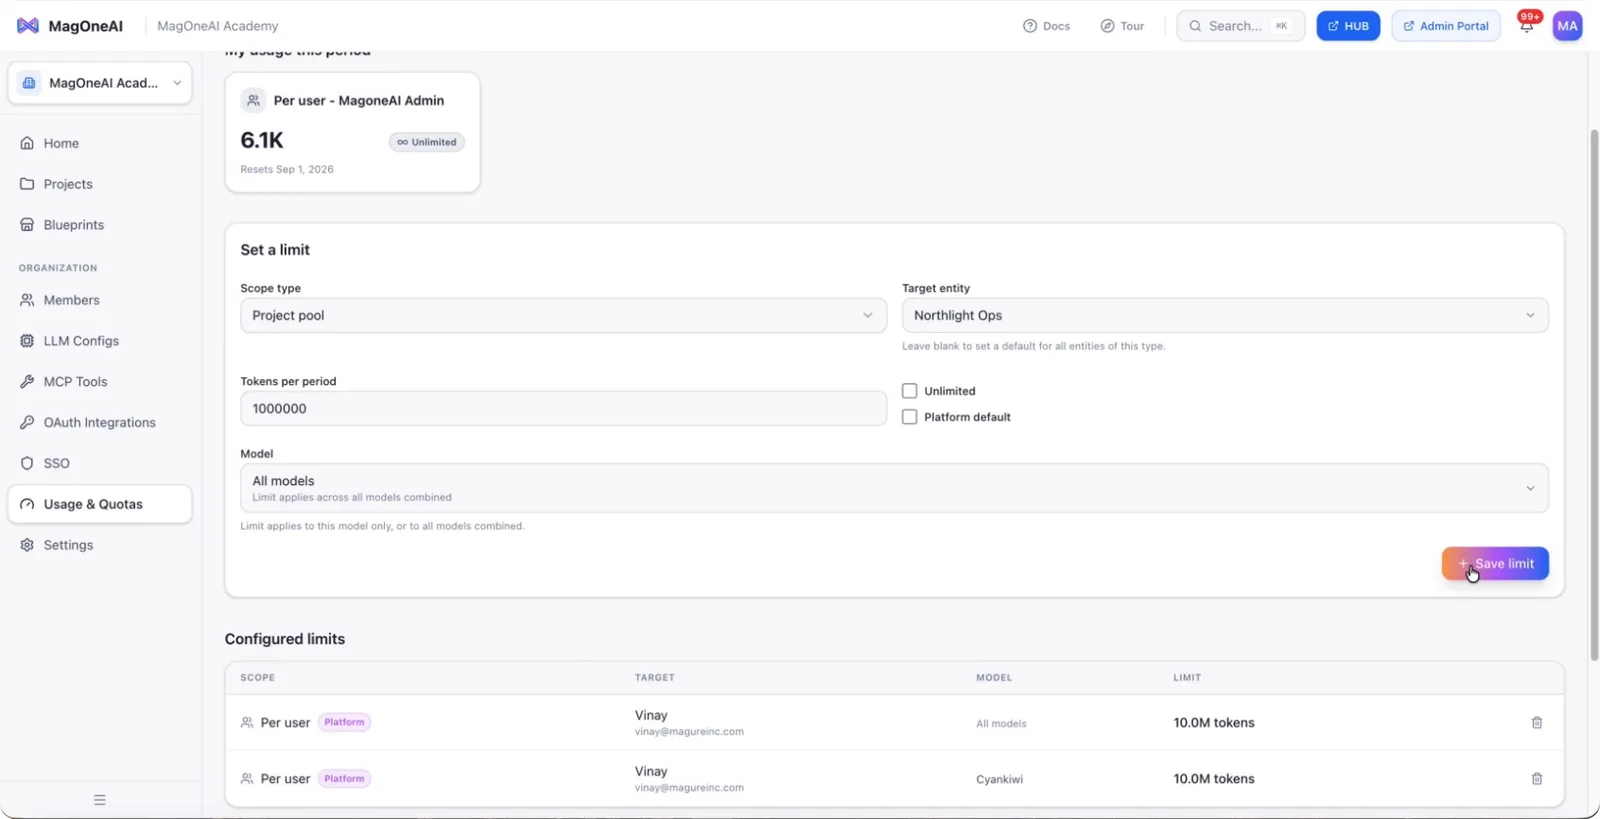This screenshot has height=819, width=1600.
Task: Click the Resets Sep 1, 2026 text
Action: 287,170
